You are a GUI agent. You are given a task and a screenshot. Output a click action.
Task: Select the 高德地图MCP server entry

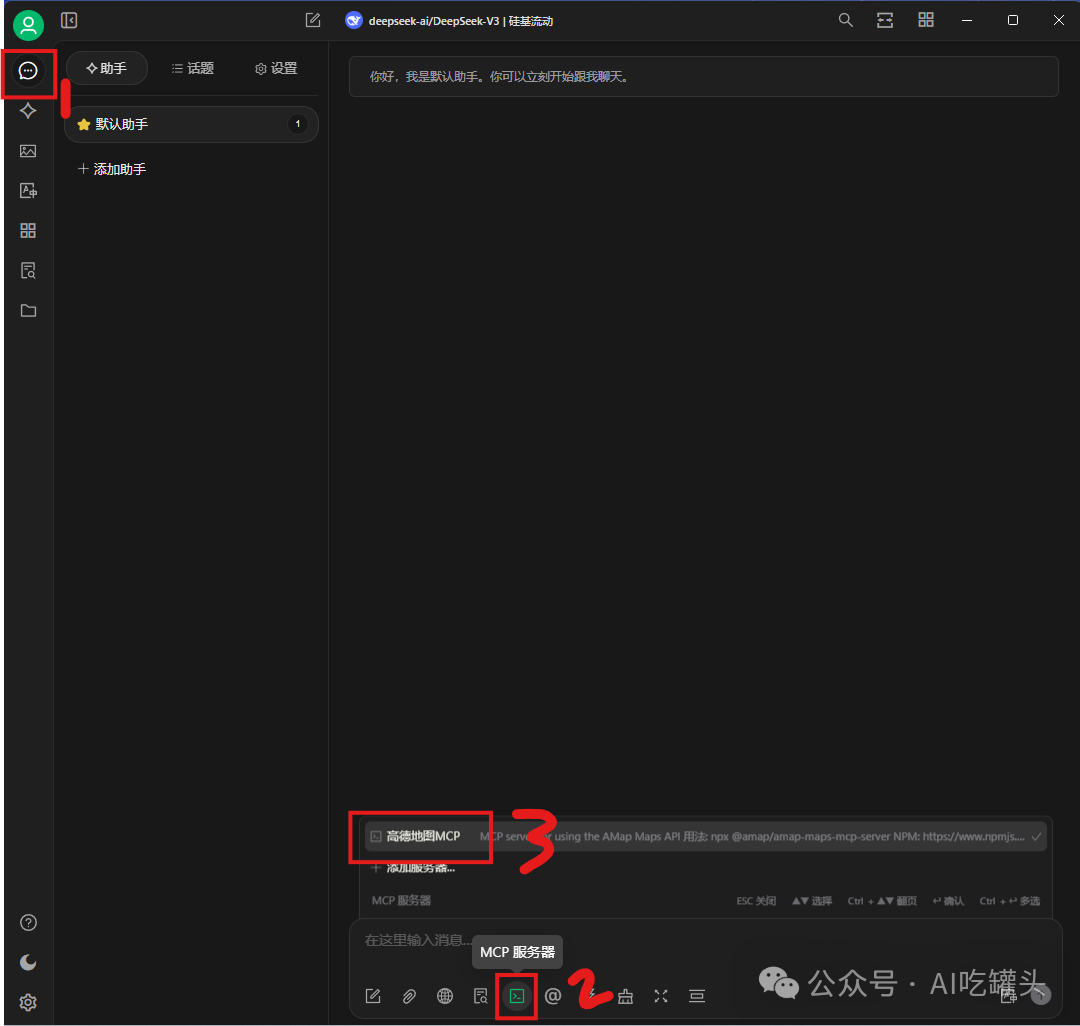tap(705, 837)
